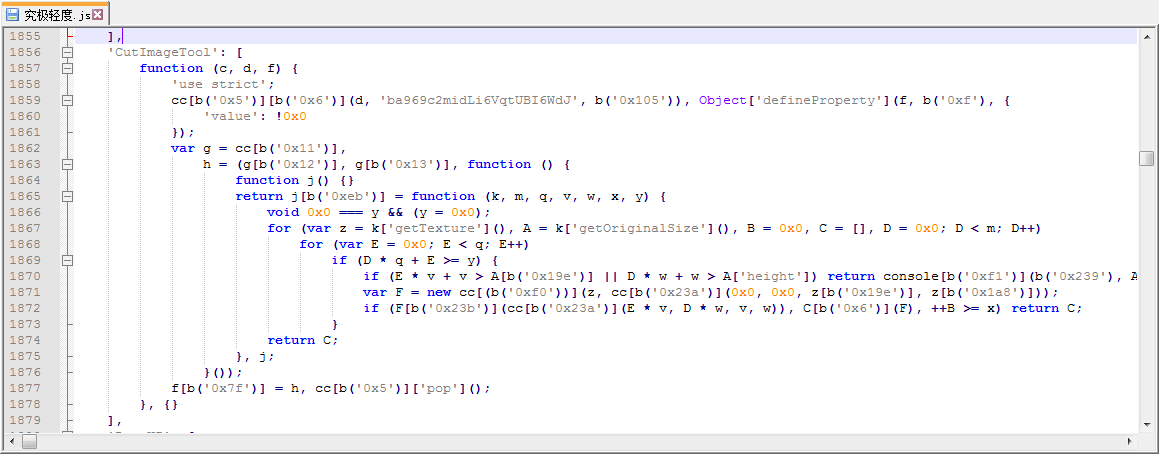1159x454 pixels.
Task: Click line number 1873 in the margin
Action: (24, 325)
